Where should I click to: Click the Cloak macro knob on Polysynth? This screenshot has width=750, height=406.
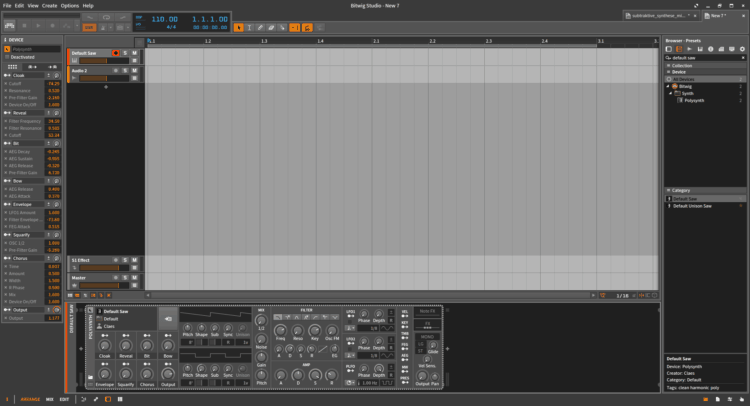(104, 345)
